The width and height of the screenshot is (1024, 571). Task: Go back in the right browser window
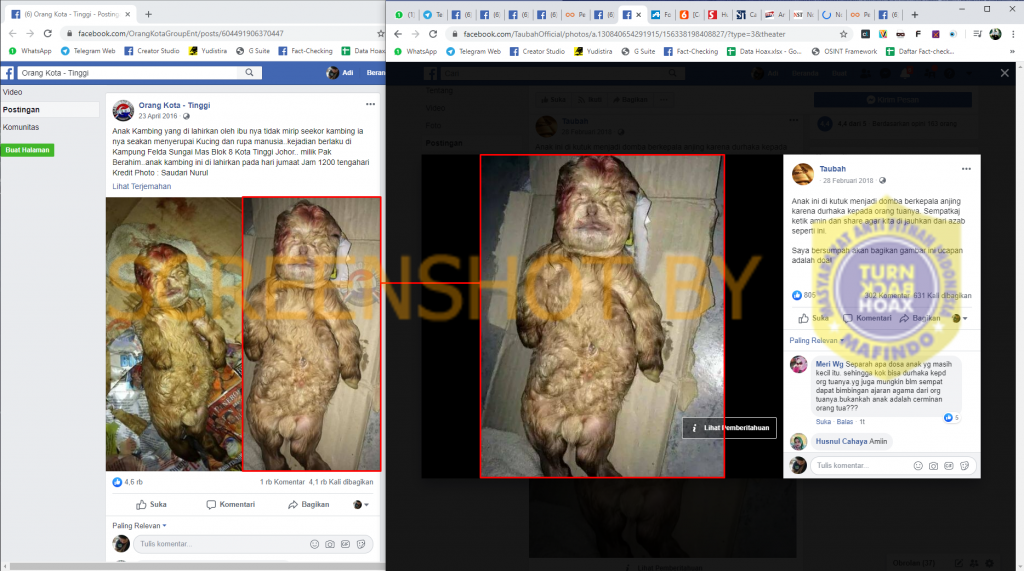(x=398, y=34)
